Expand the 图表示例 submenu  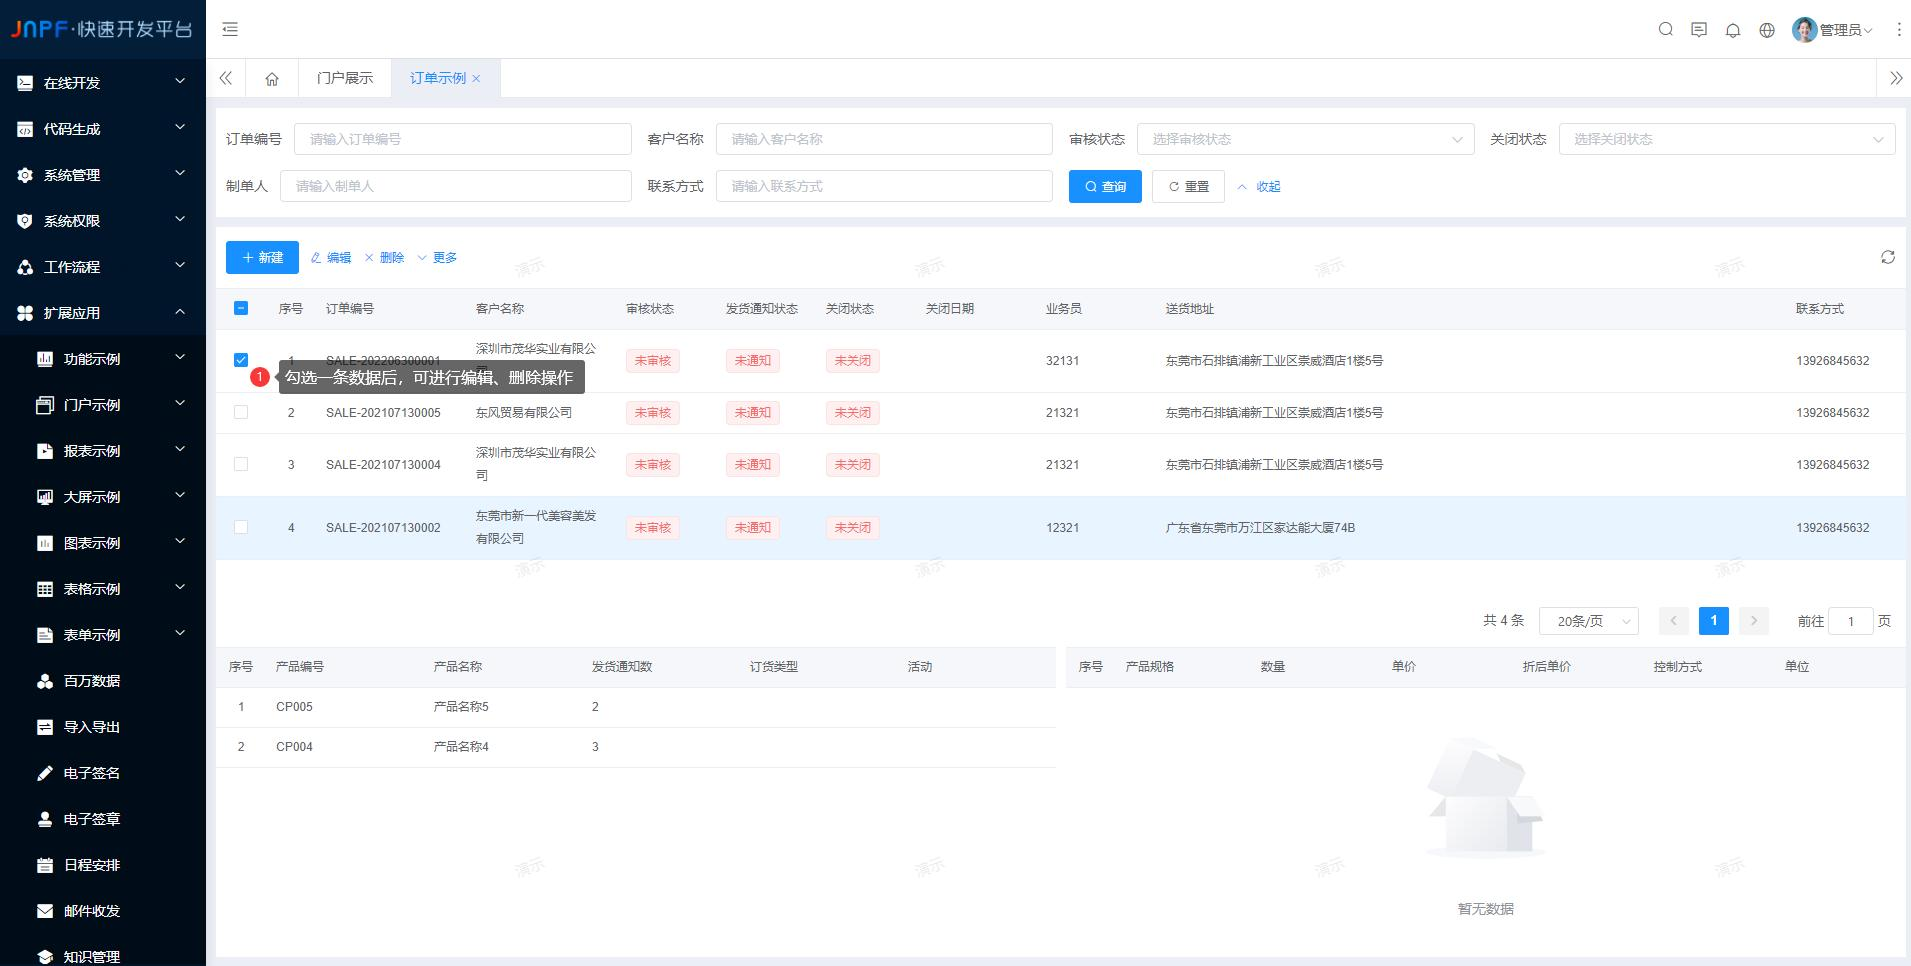[x=103, y=543]
